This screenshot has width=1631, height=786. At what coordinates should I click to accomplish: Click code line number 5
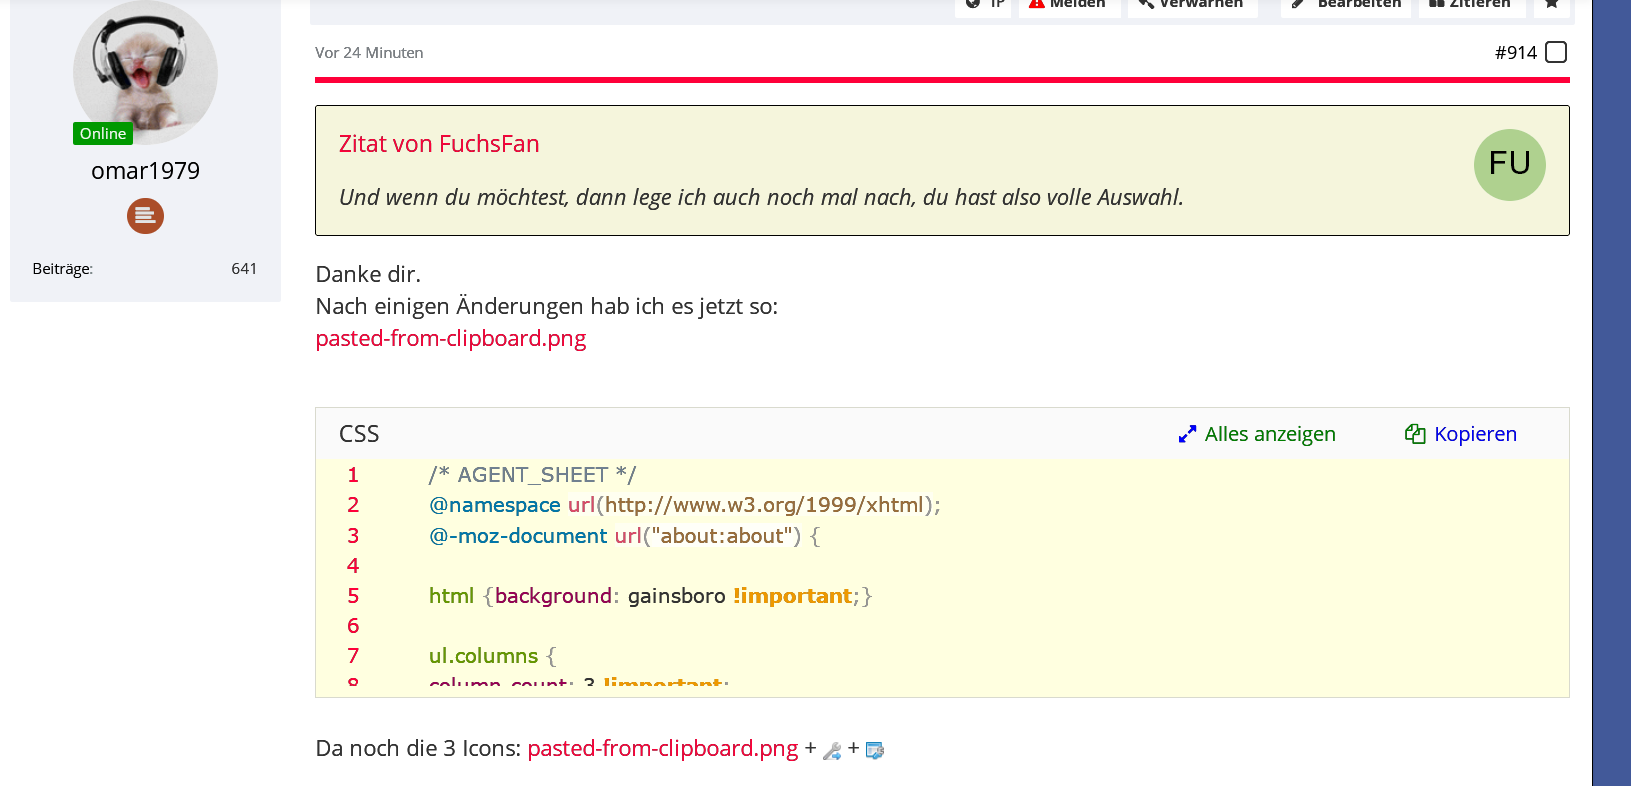(x=353, y=596)
